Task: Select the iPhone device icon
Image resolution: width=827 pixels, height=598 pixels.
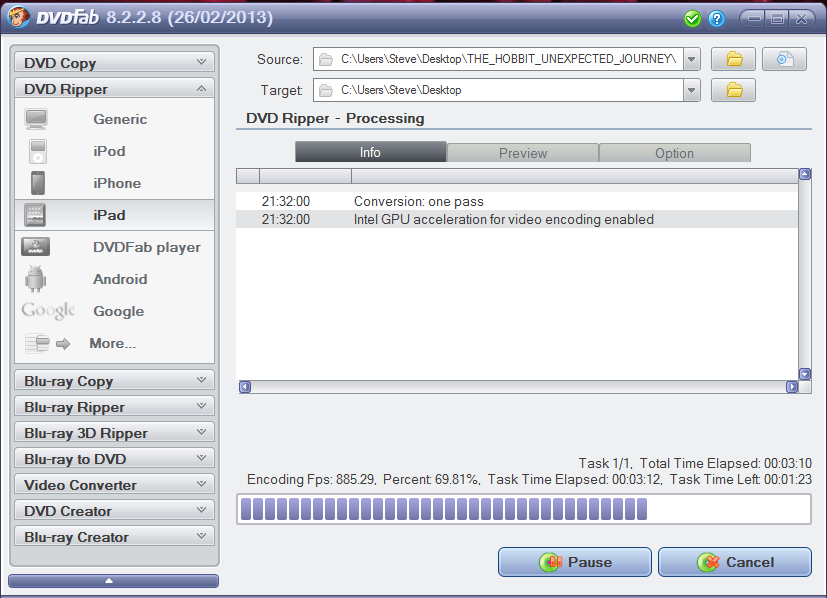Action: point(37,183)
